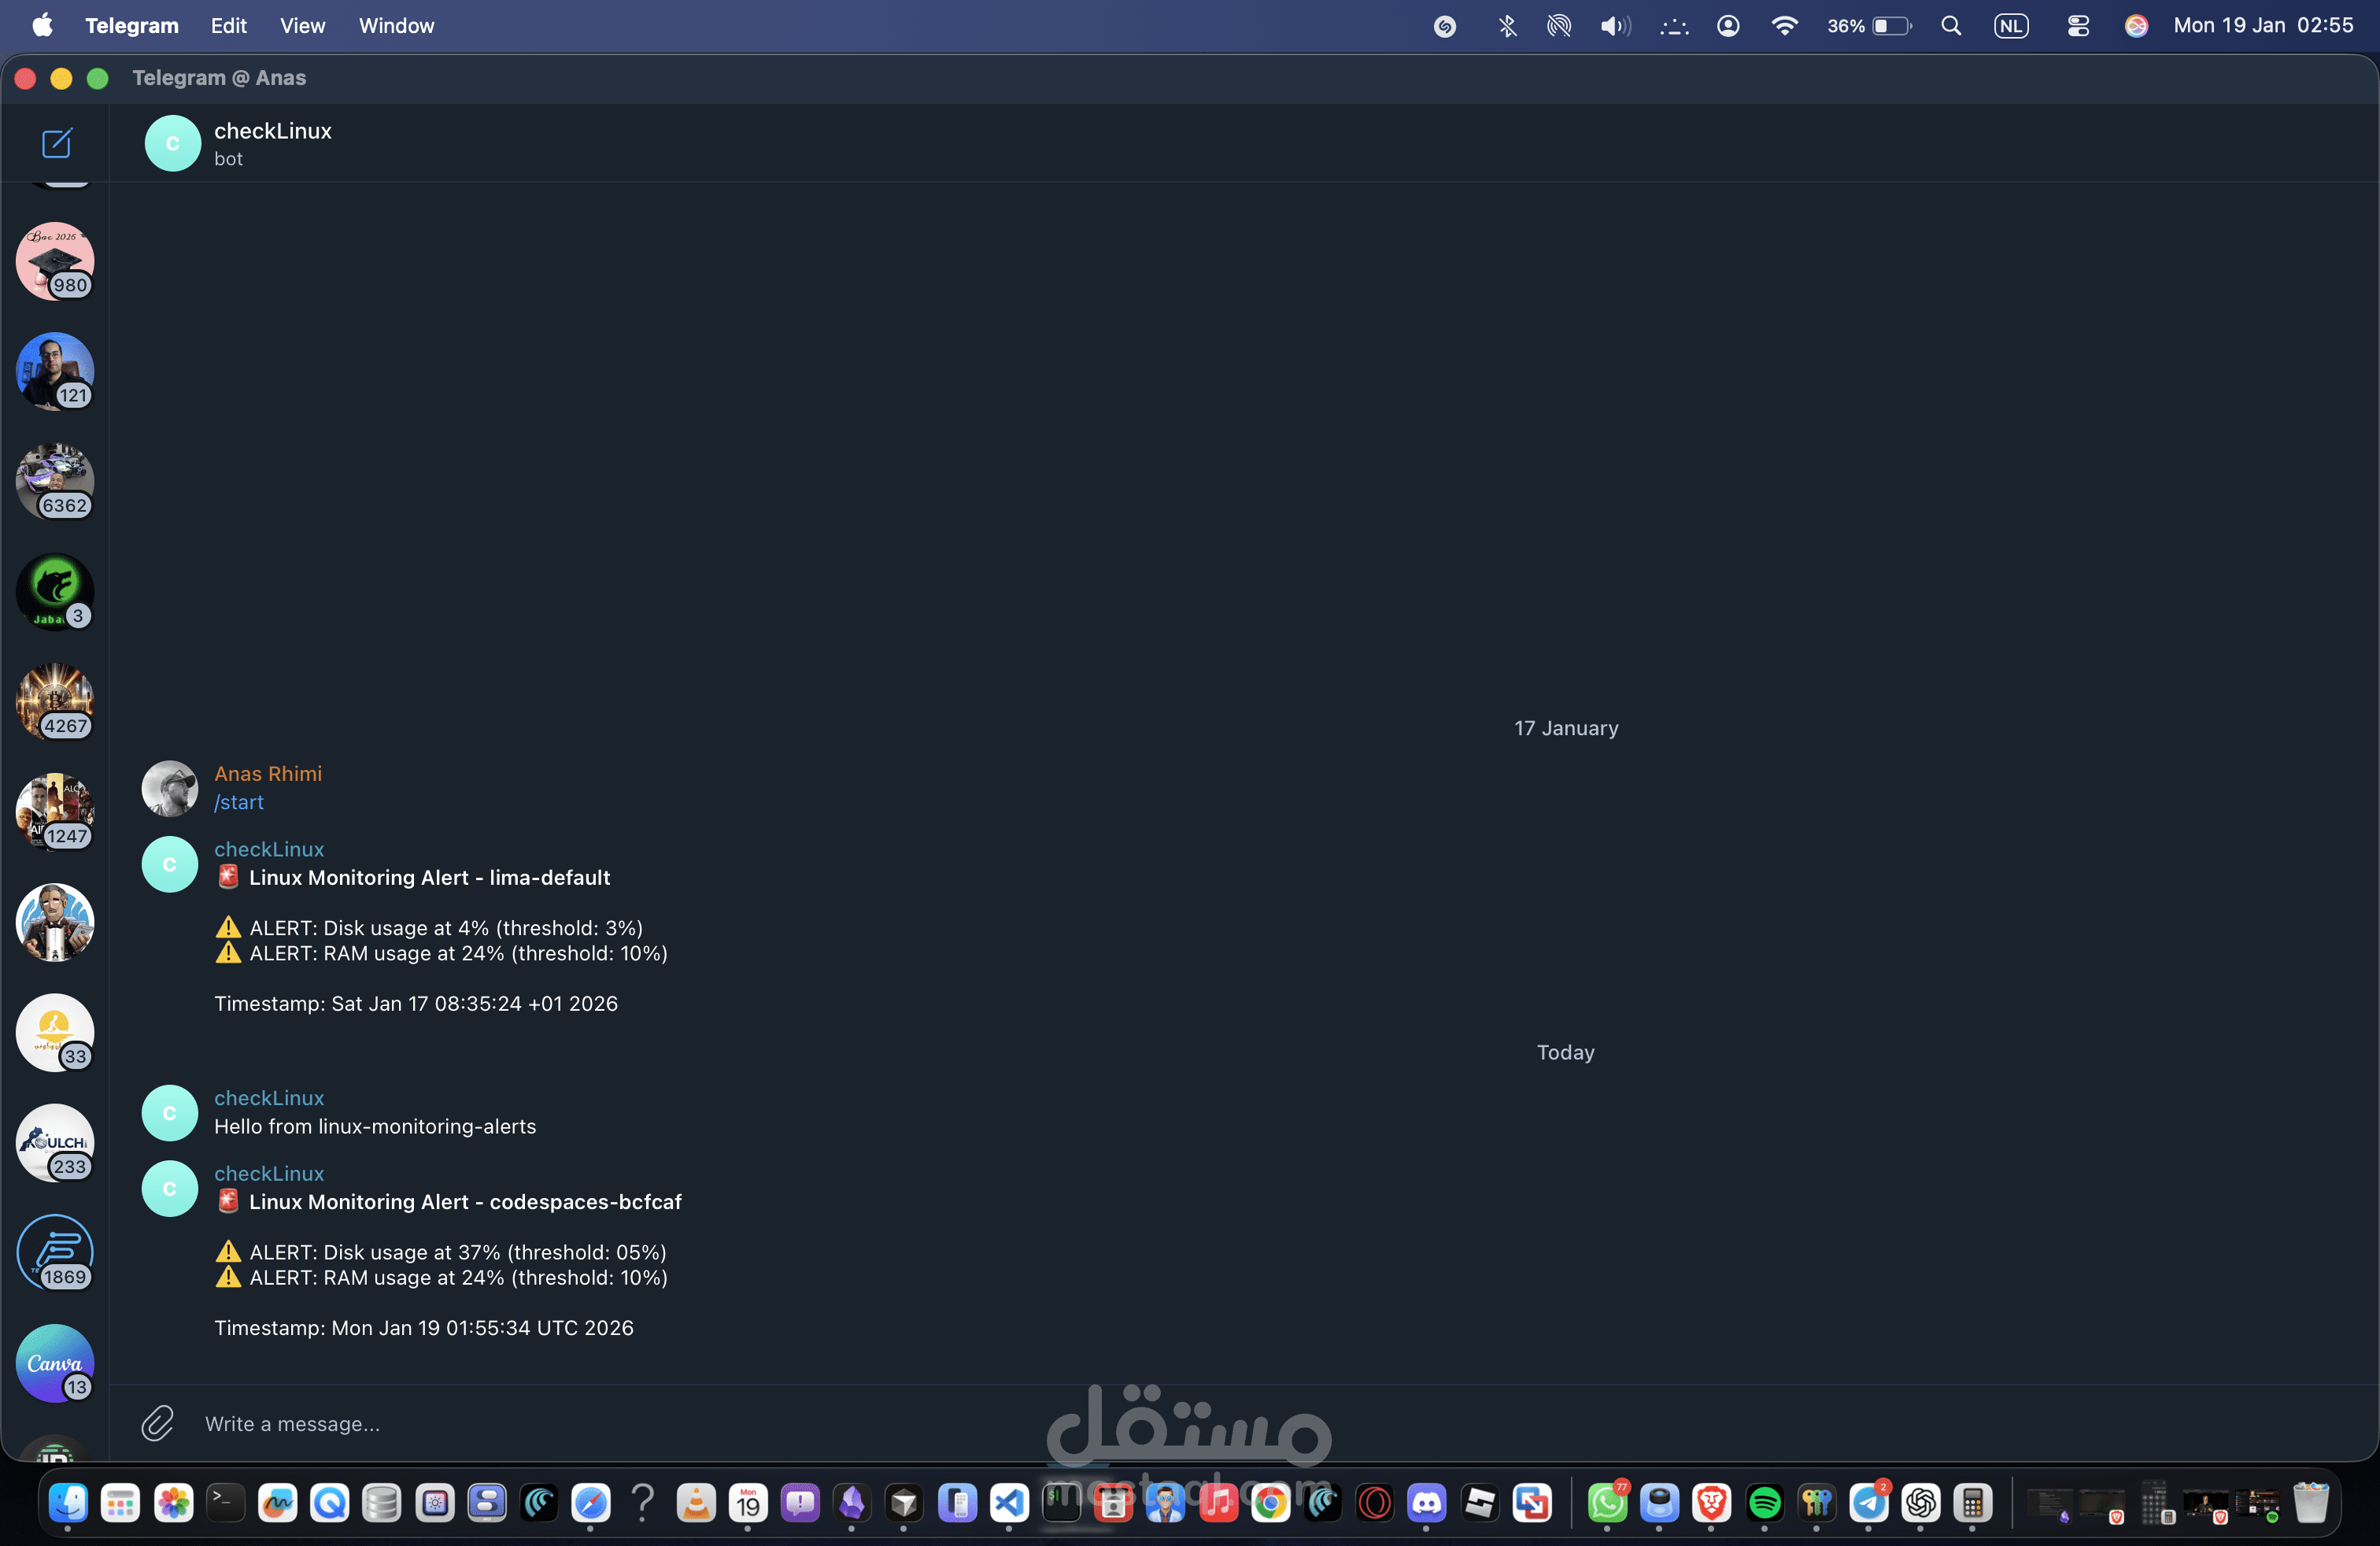
Task: Click the attach file paperclip icon
Action: point(157,1423)
